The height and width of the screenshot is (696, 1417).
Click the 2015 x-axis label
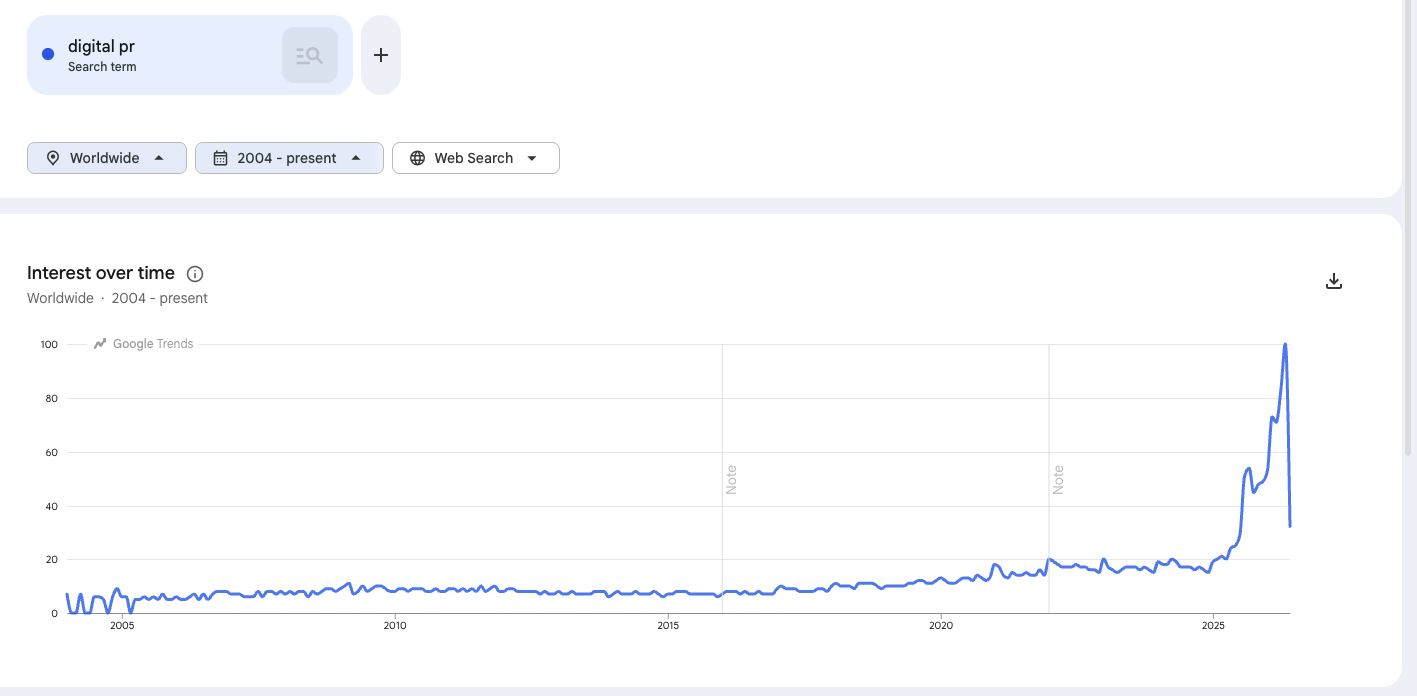pos(668,626)
